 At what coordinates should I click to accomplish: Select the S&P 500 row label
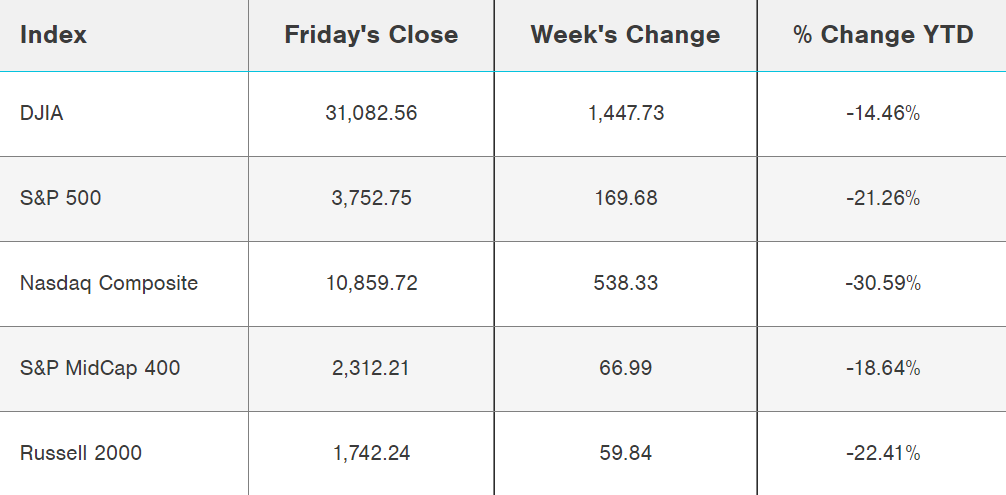(61, 198)
